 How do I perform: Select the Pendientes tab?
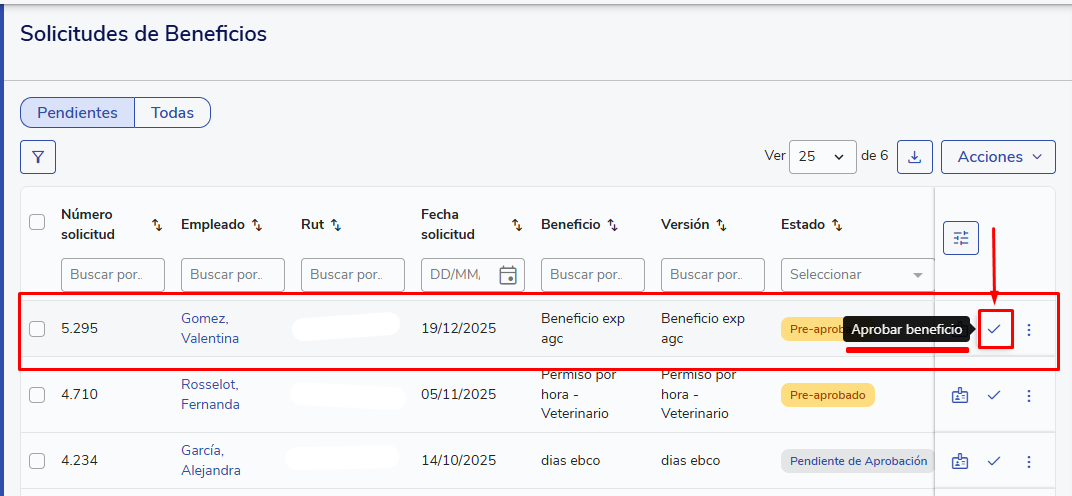point(77,113)
